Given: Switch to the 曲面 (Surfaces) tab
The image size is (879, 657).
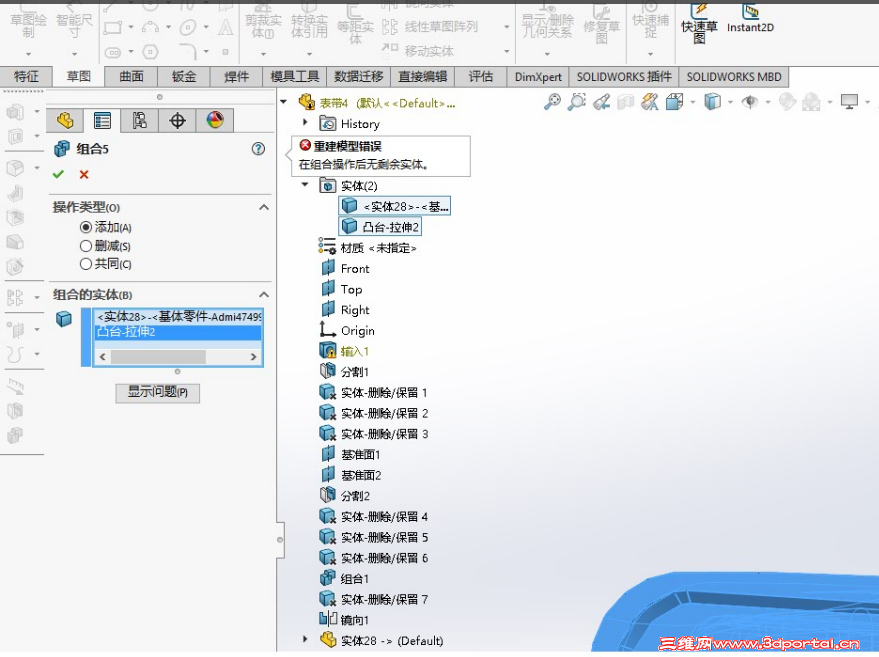Looking at the screenshot, I should point(131,76).
